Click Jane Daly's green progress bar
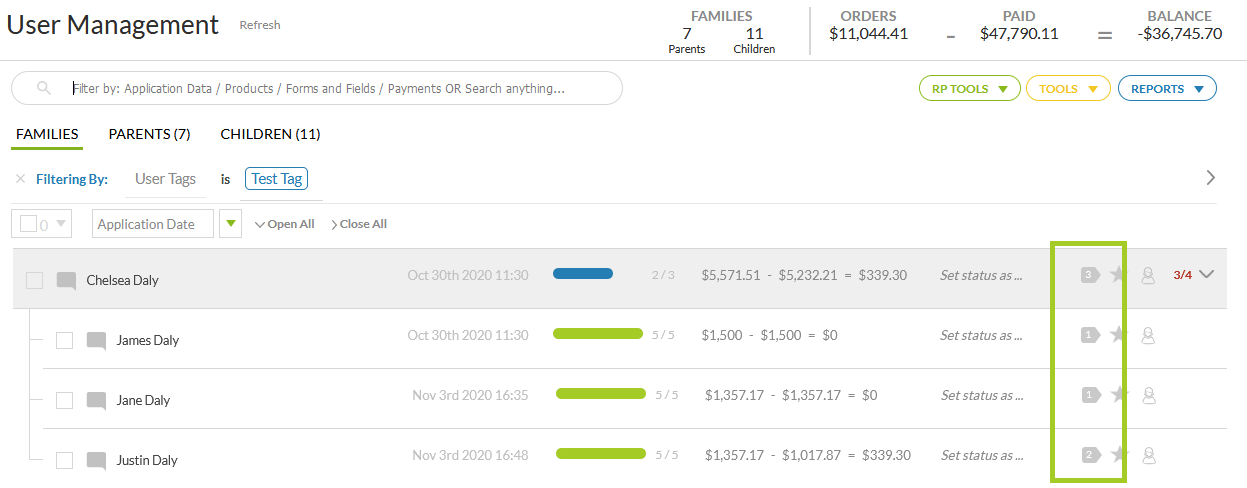Image resolution: width=1247 pixels, height=488 pixels. pyautogui.click(x=601, y=394)
